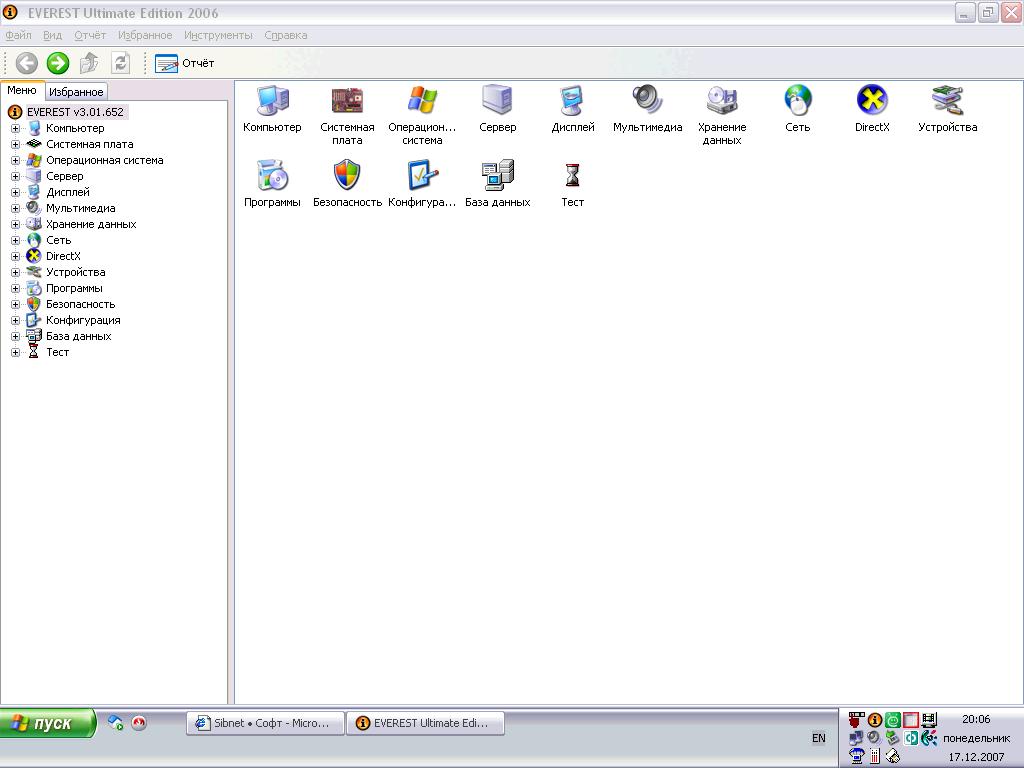The height and width of the screenshot is (768, 1024).
Task: Click the пуск Start button
Action: (x=48, y=723)
